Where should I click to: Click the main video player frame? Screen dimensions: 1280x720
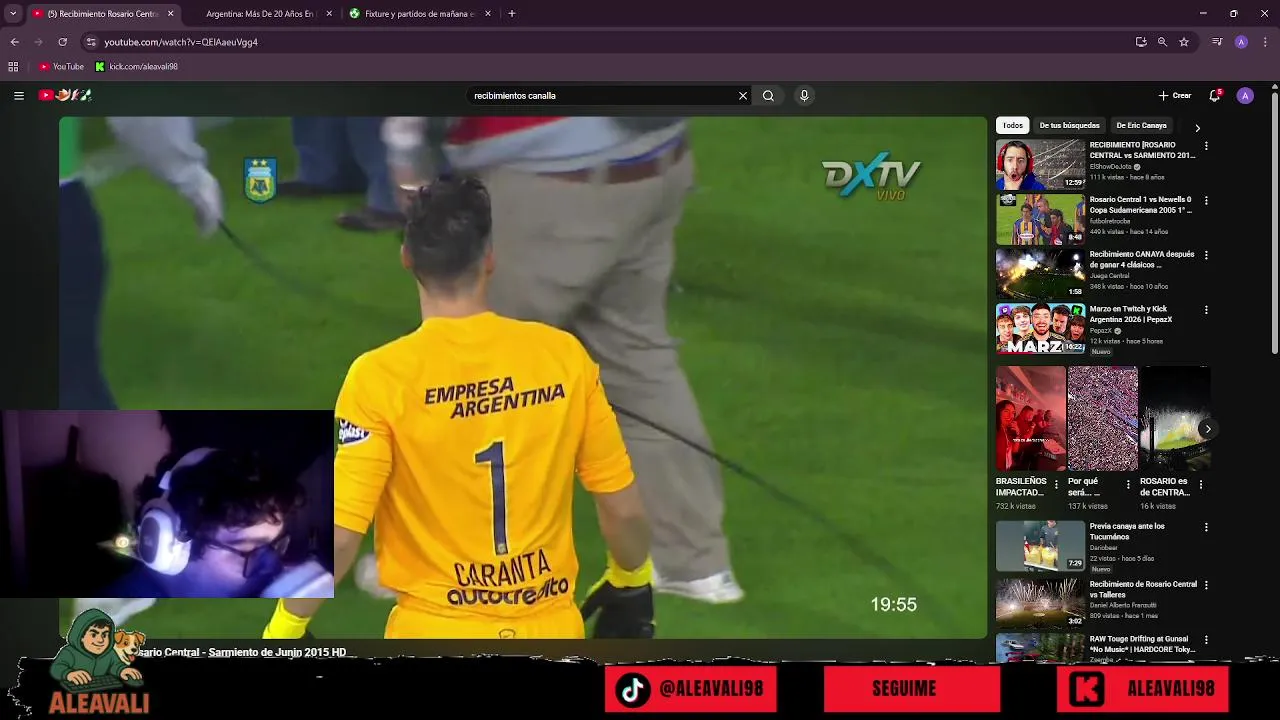[x=523, y=377]
